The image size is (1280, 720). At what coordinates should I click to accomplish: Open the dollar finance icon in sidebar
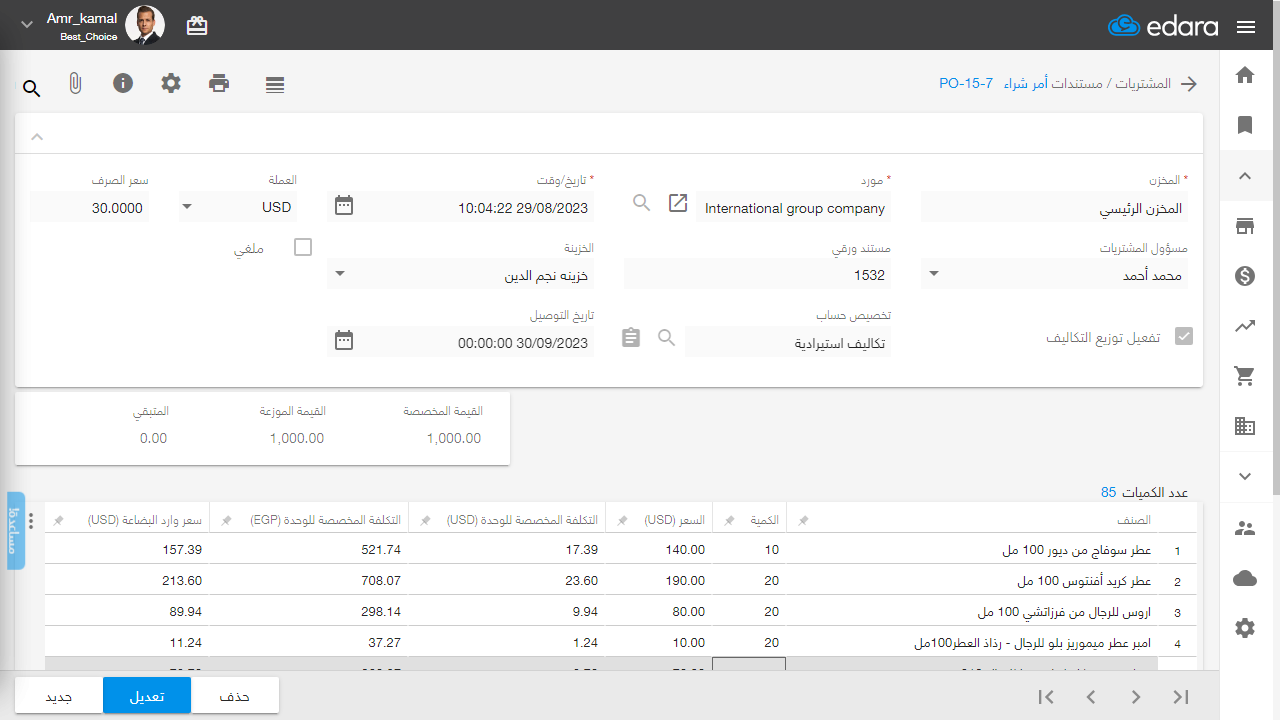click(1245, 276)
